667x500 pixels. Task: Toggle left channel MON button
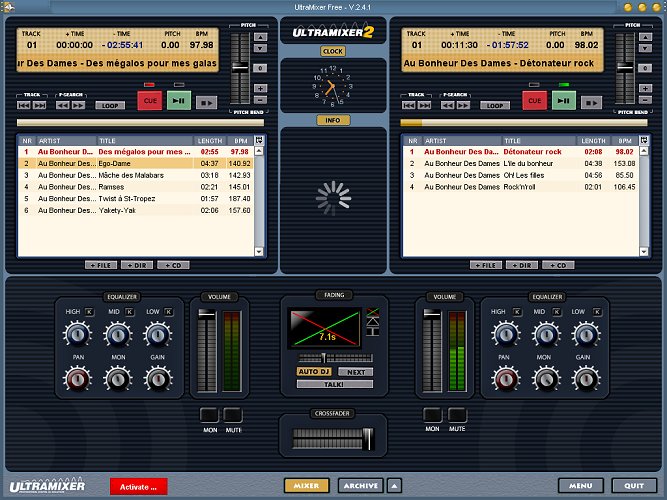coord(209,415)
